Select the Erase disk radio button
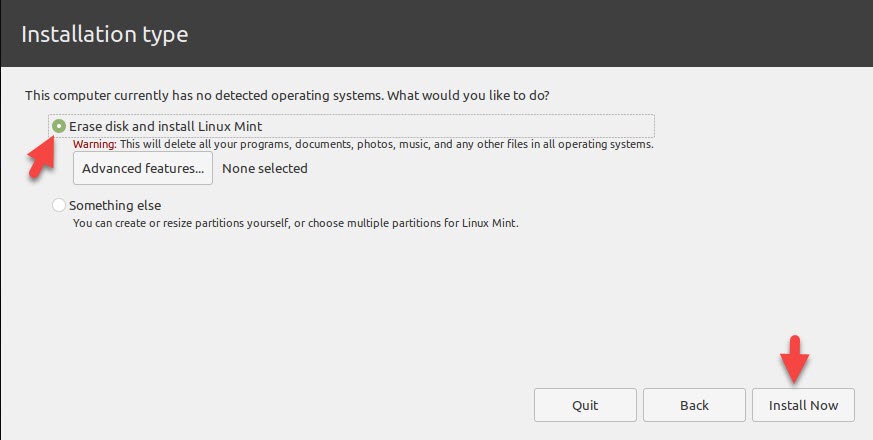The width and height of the screenshot is (873, 440). 60,127
